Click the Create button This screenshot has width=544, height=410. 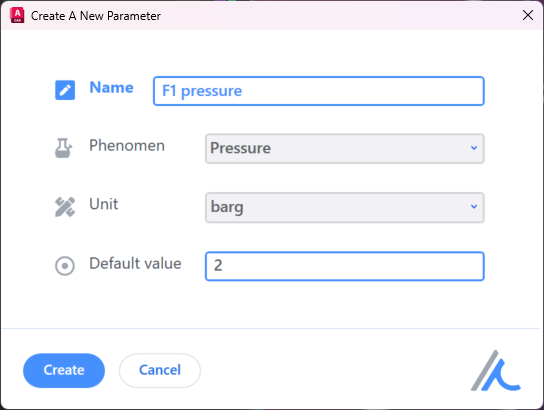(64, 370)
